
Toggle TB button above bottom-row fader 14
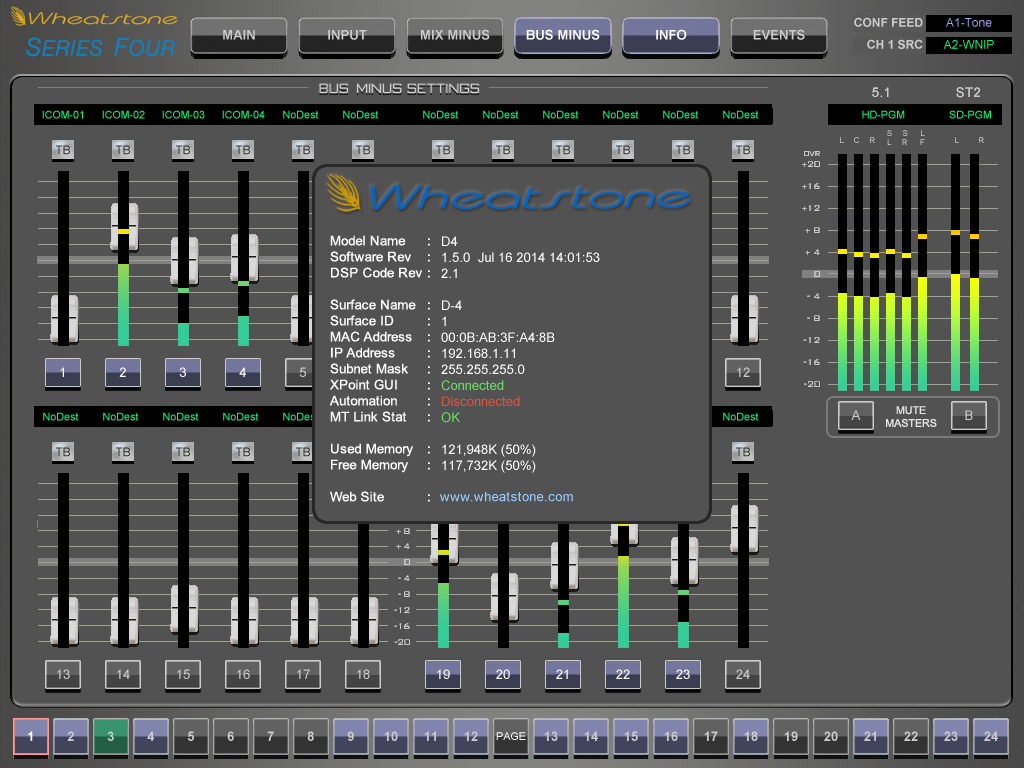tap(123, 452)
